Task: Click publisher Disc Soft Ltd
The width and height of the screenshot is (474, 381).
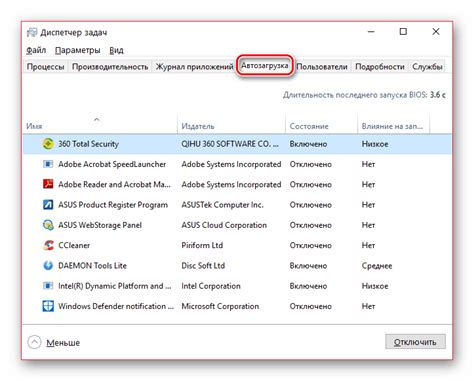Action: [203, 266]
